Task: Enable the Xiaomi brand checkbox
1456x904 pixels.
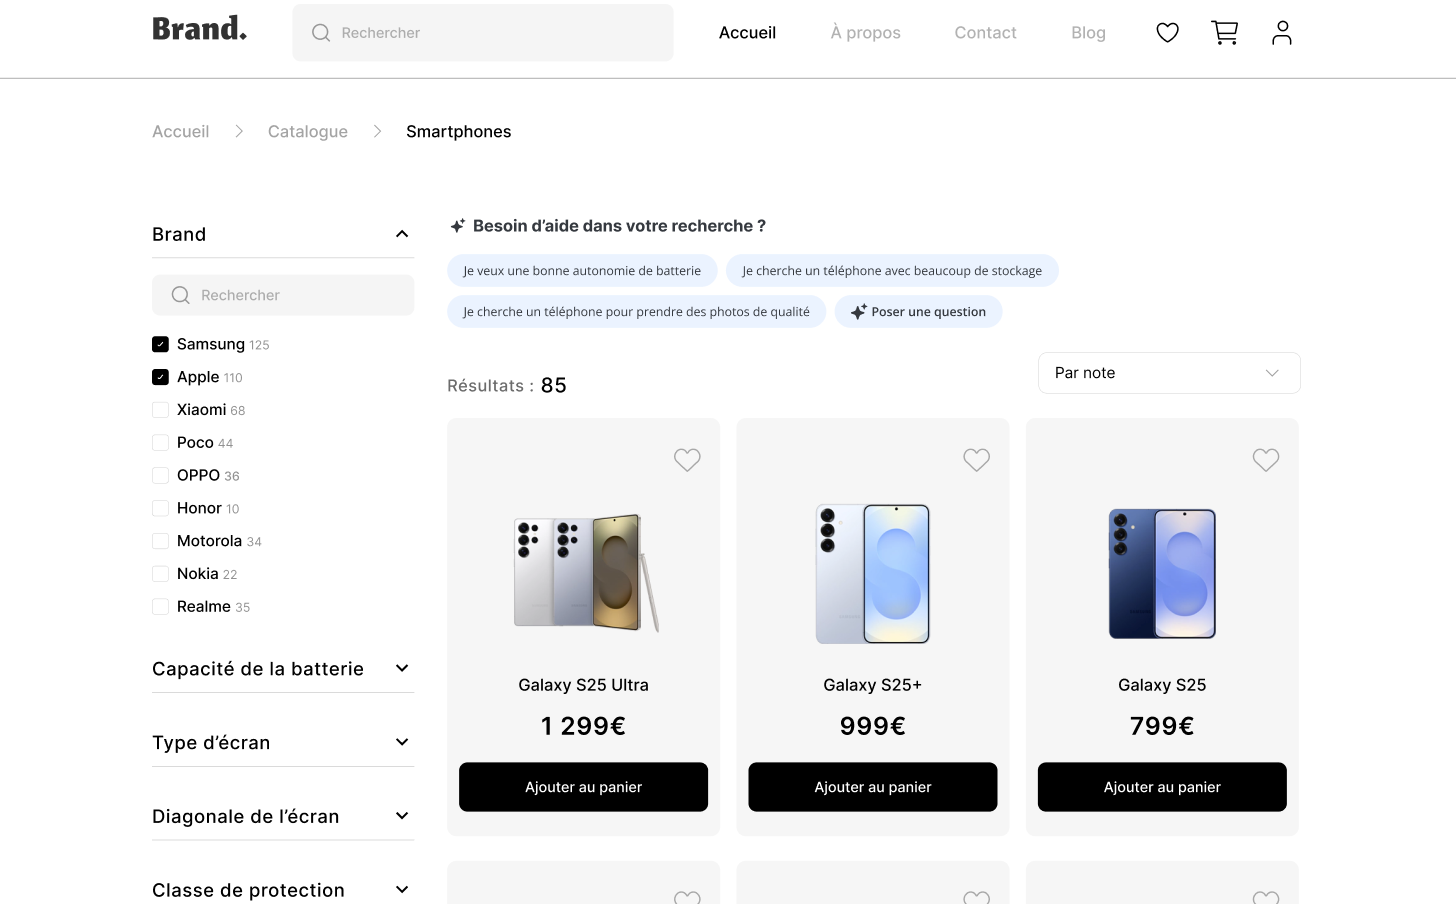Action: (x=160, y=410)
